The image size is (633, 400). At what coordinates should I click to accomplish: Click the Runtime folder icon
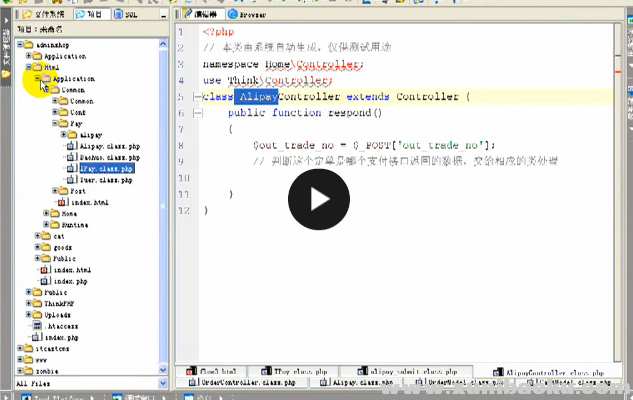click(54, 225)
